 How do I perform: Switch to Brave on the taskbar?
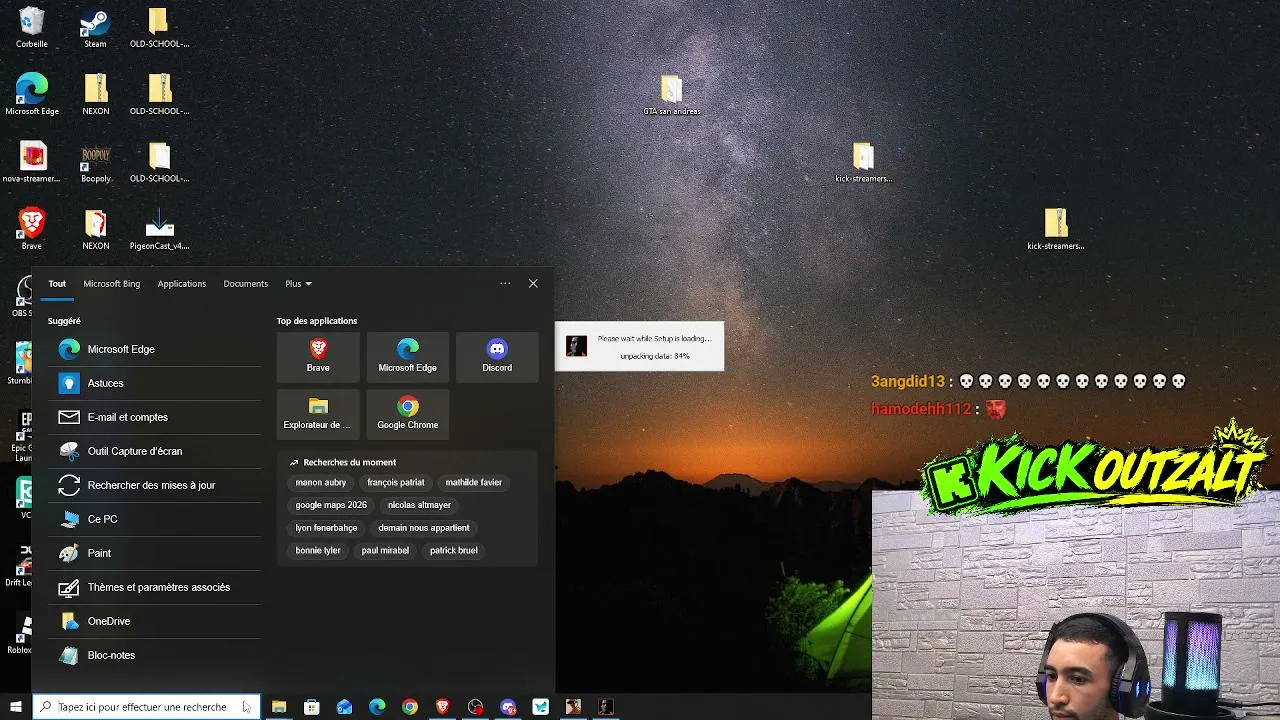[x=443, y=707]
